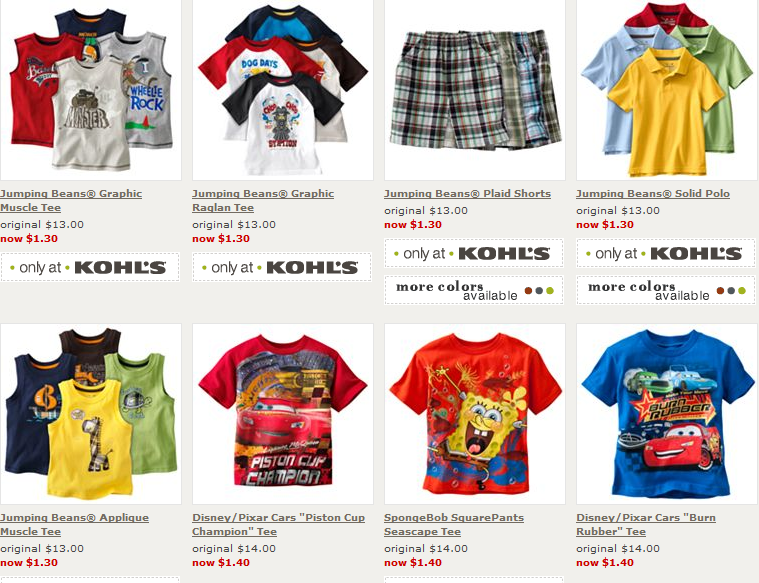Open the Graphic Raglan Tee product image
This screenshot has height=583, width=759.
[283, 90]
